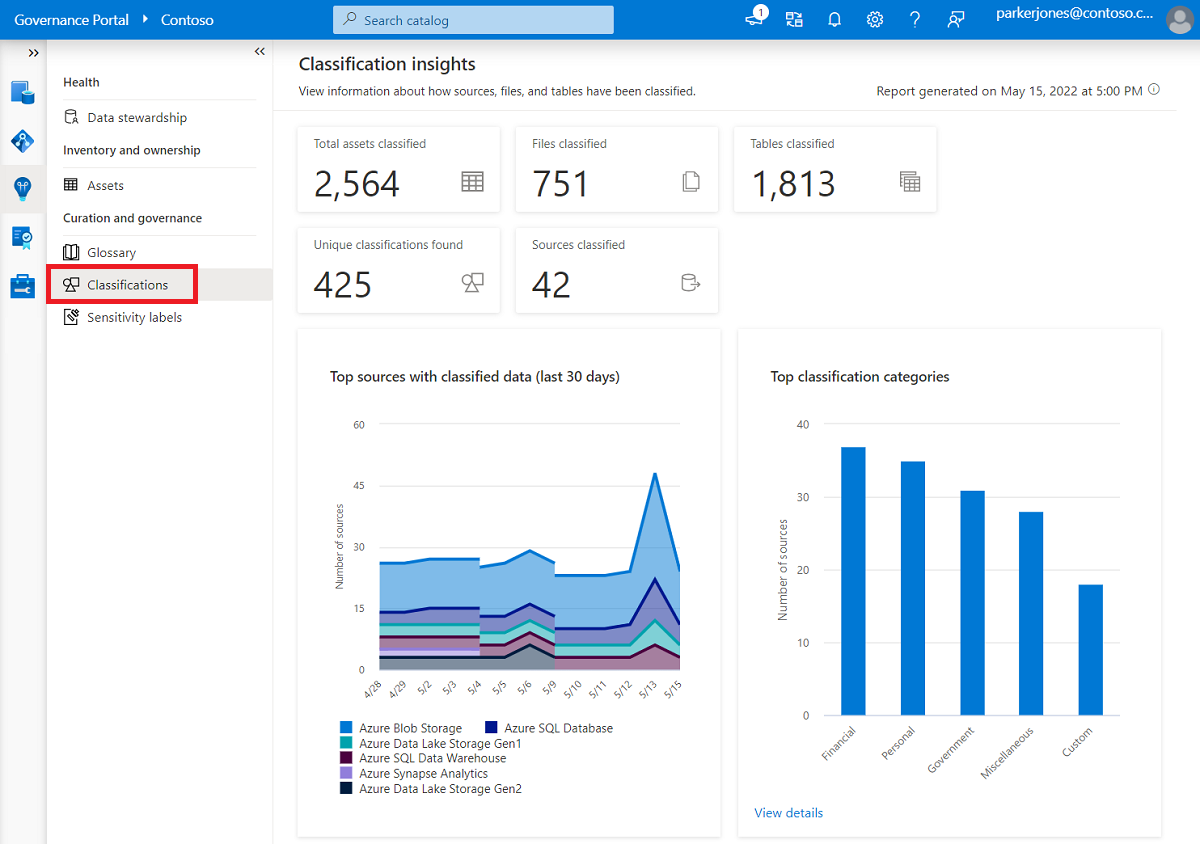Open the Total assets classified tile
The width and height of the screenshot is (1200, 844).
398,169
